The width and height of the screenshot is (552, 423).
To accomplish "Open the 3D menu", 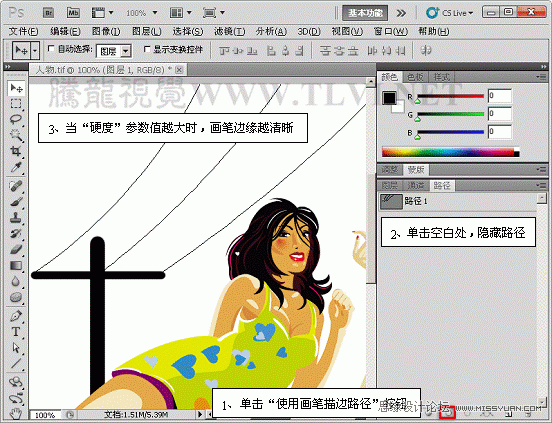I will (309, 32).
